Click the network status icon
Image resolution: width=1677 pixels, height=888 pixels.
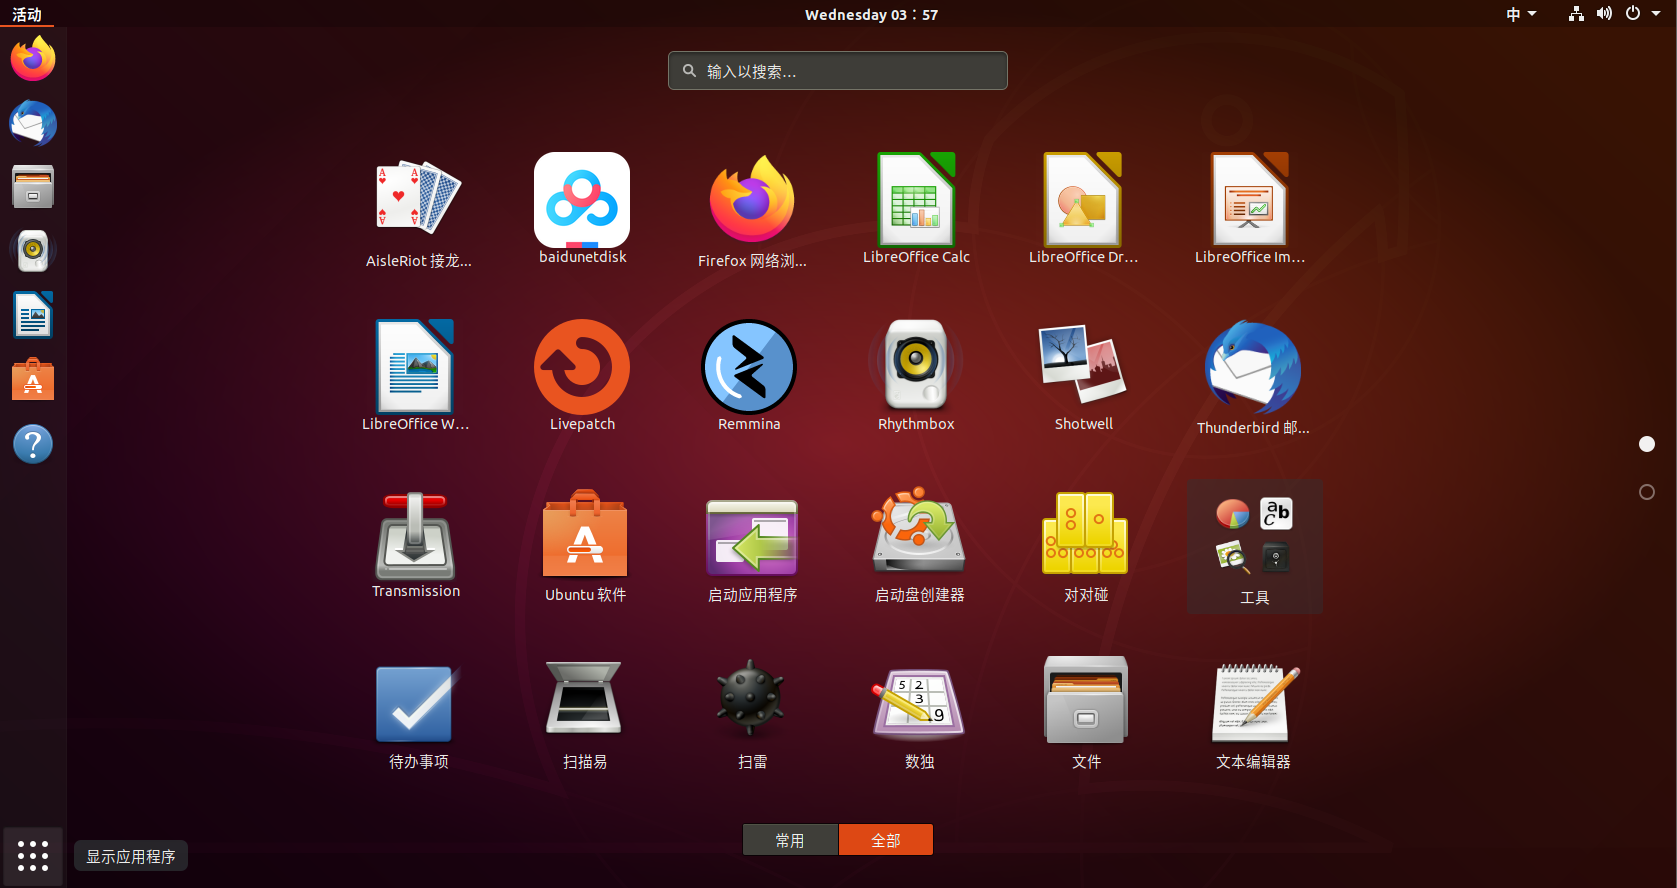pos(1576,14)
